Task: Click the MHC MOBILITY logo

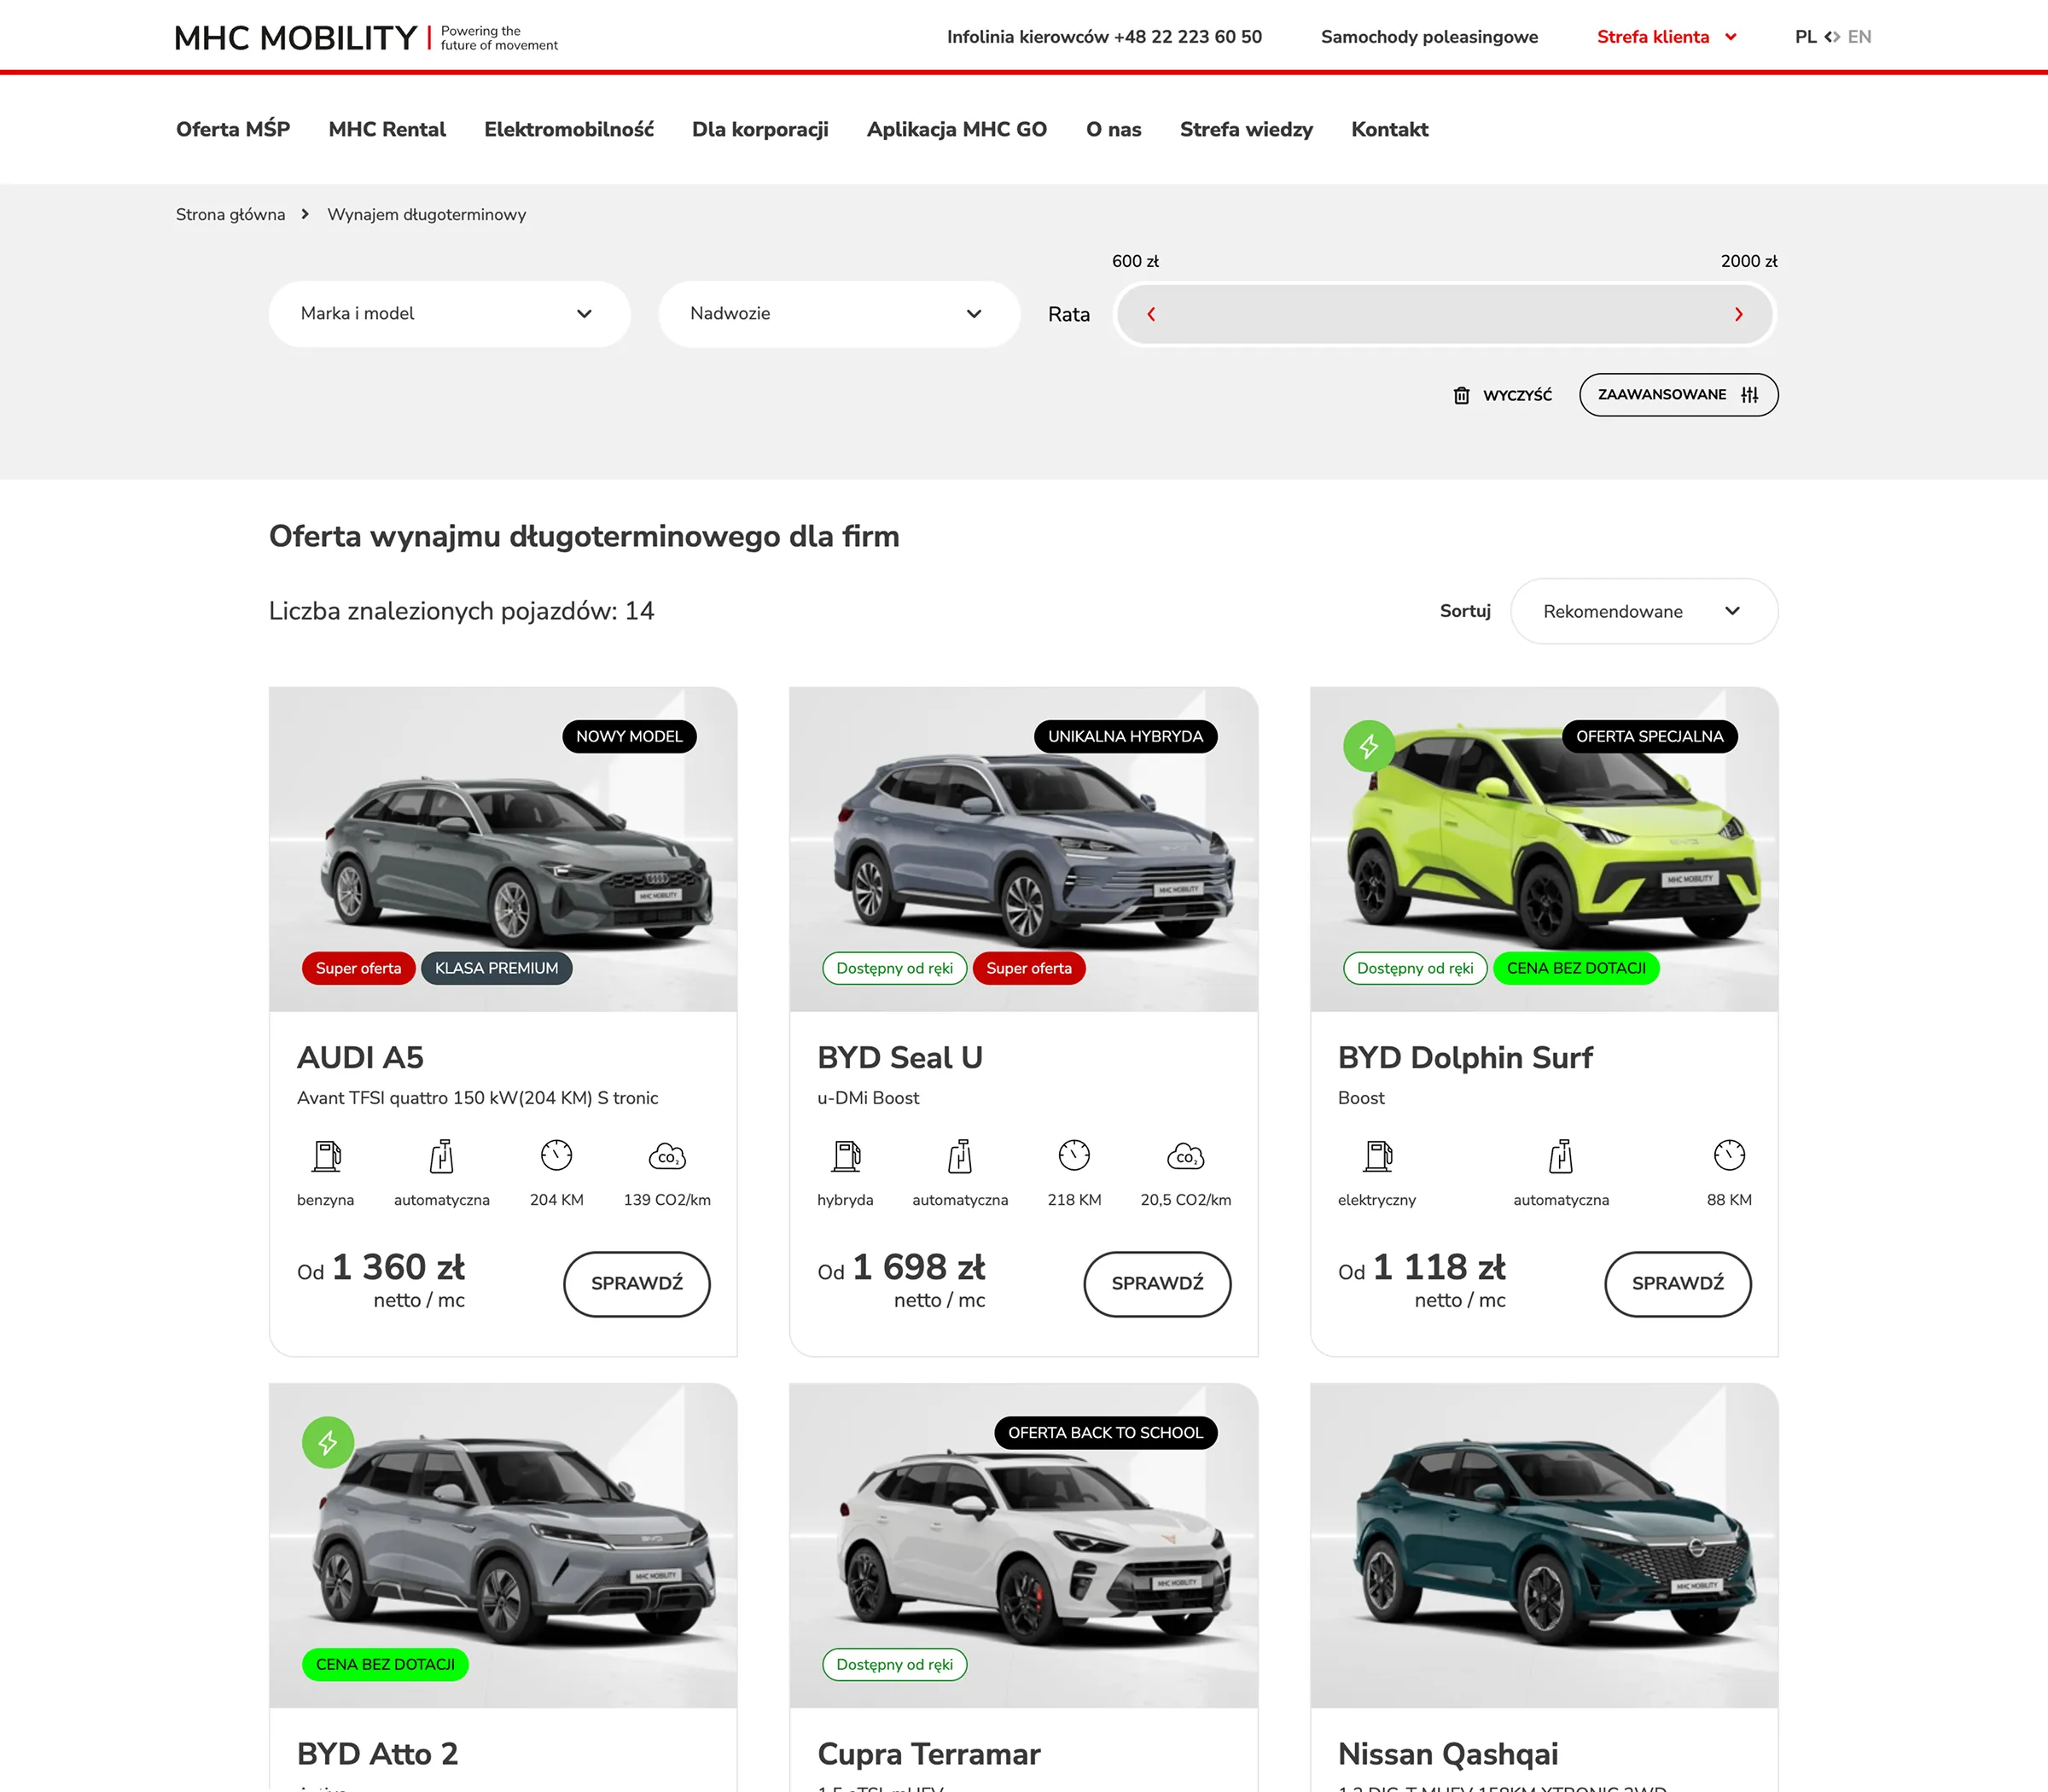Action: tap(366, 38)
